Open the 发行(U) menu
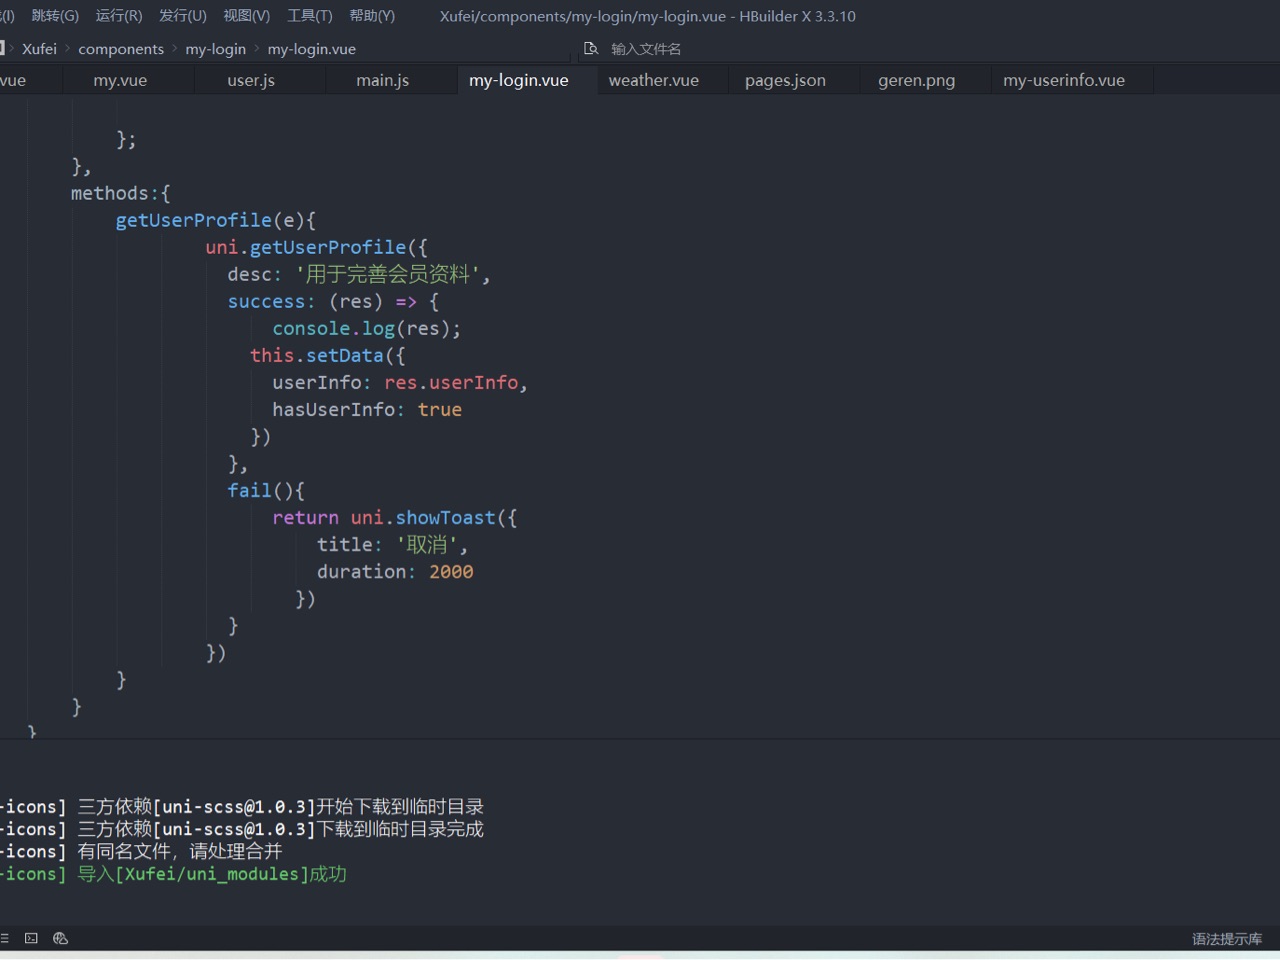Viewport: 1280px width, 960px height. pos(183,16)
